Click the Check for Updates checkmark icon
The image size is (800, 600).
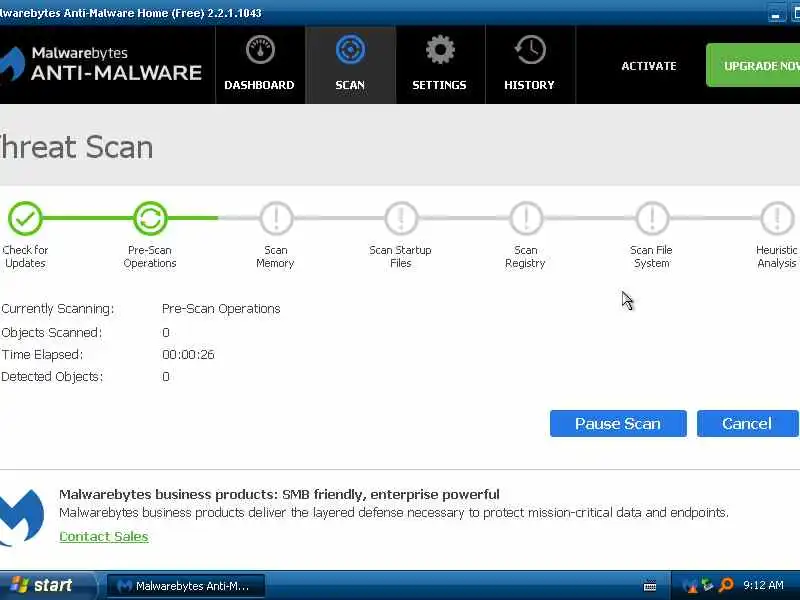[24, 218]
